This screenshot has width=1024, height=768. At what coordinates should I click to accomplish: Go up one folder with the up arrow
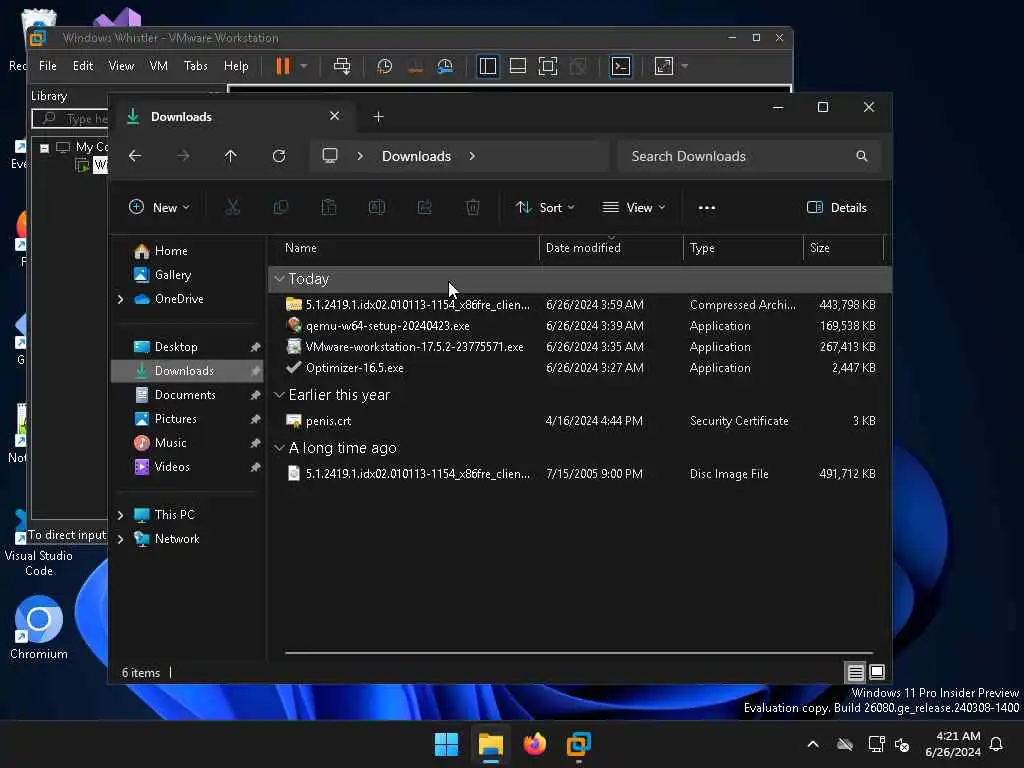pyautogui.click(x=231, y=156)
